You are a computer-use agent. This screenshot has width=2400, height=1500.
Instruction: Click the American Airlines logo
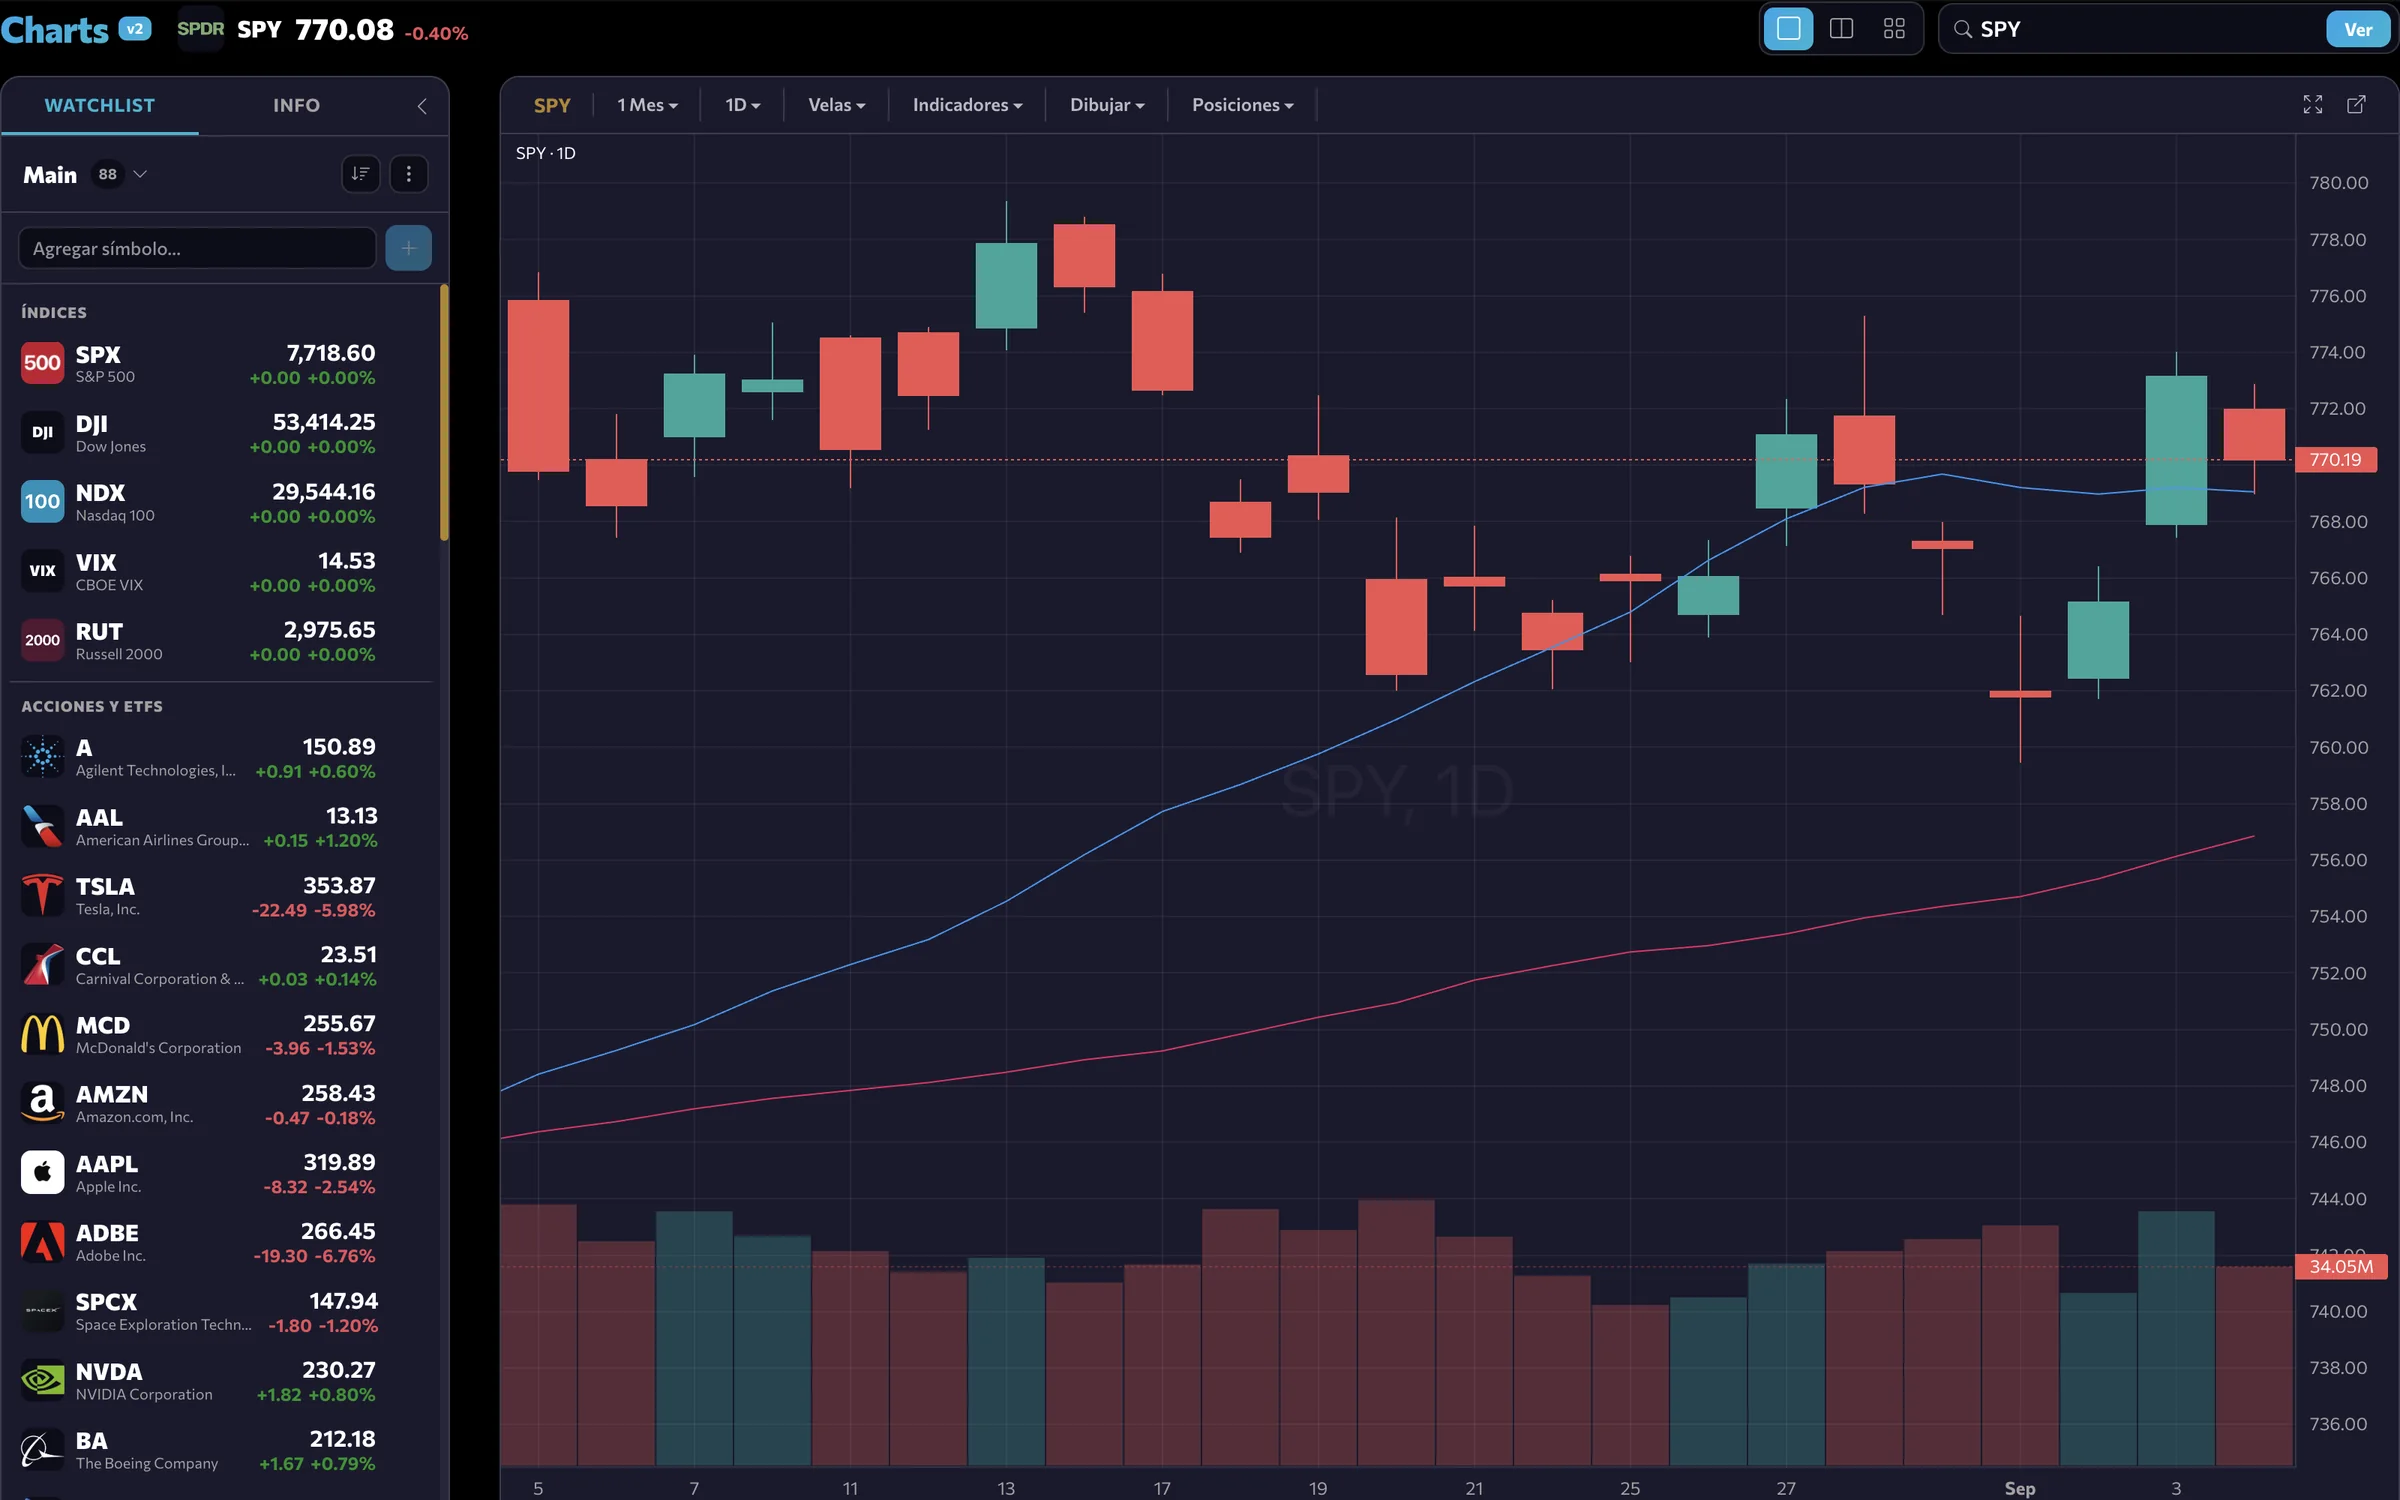pos(42,826)
